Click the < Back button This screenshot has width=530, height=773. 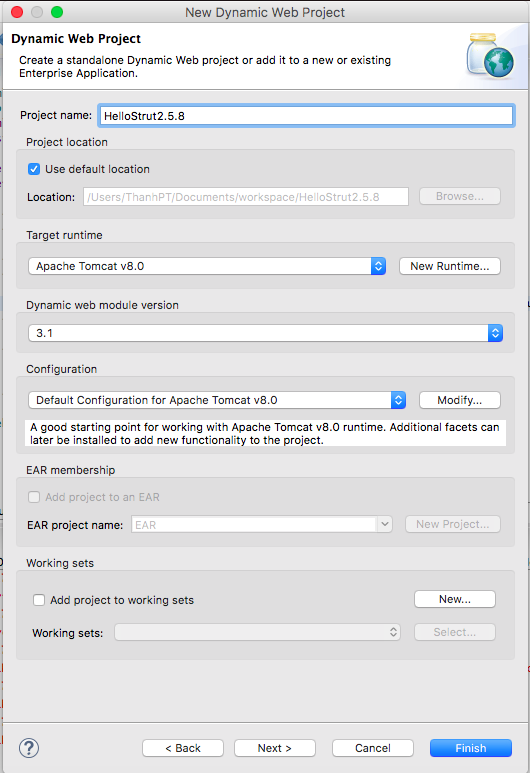click(183, 748)
